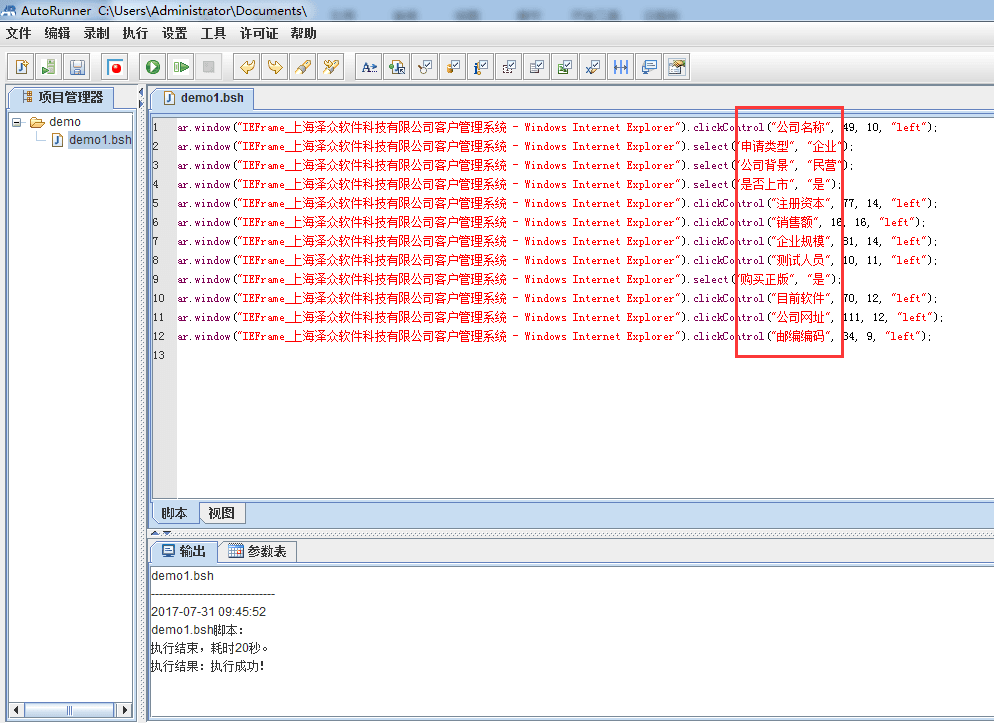The image size is (994, 723).
Task: Open the 执行 (Execute) menu
Action: click(x=135, y=33)
